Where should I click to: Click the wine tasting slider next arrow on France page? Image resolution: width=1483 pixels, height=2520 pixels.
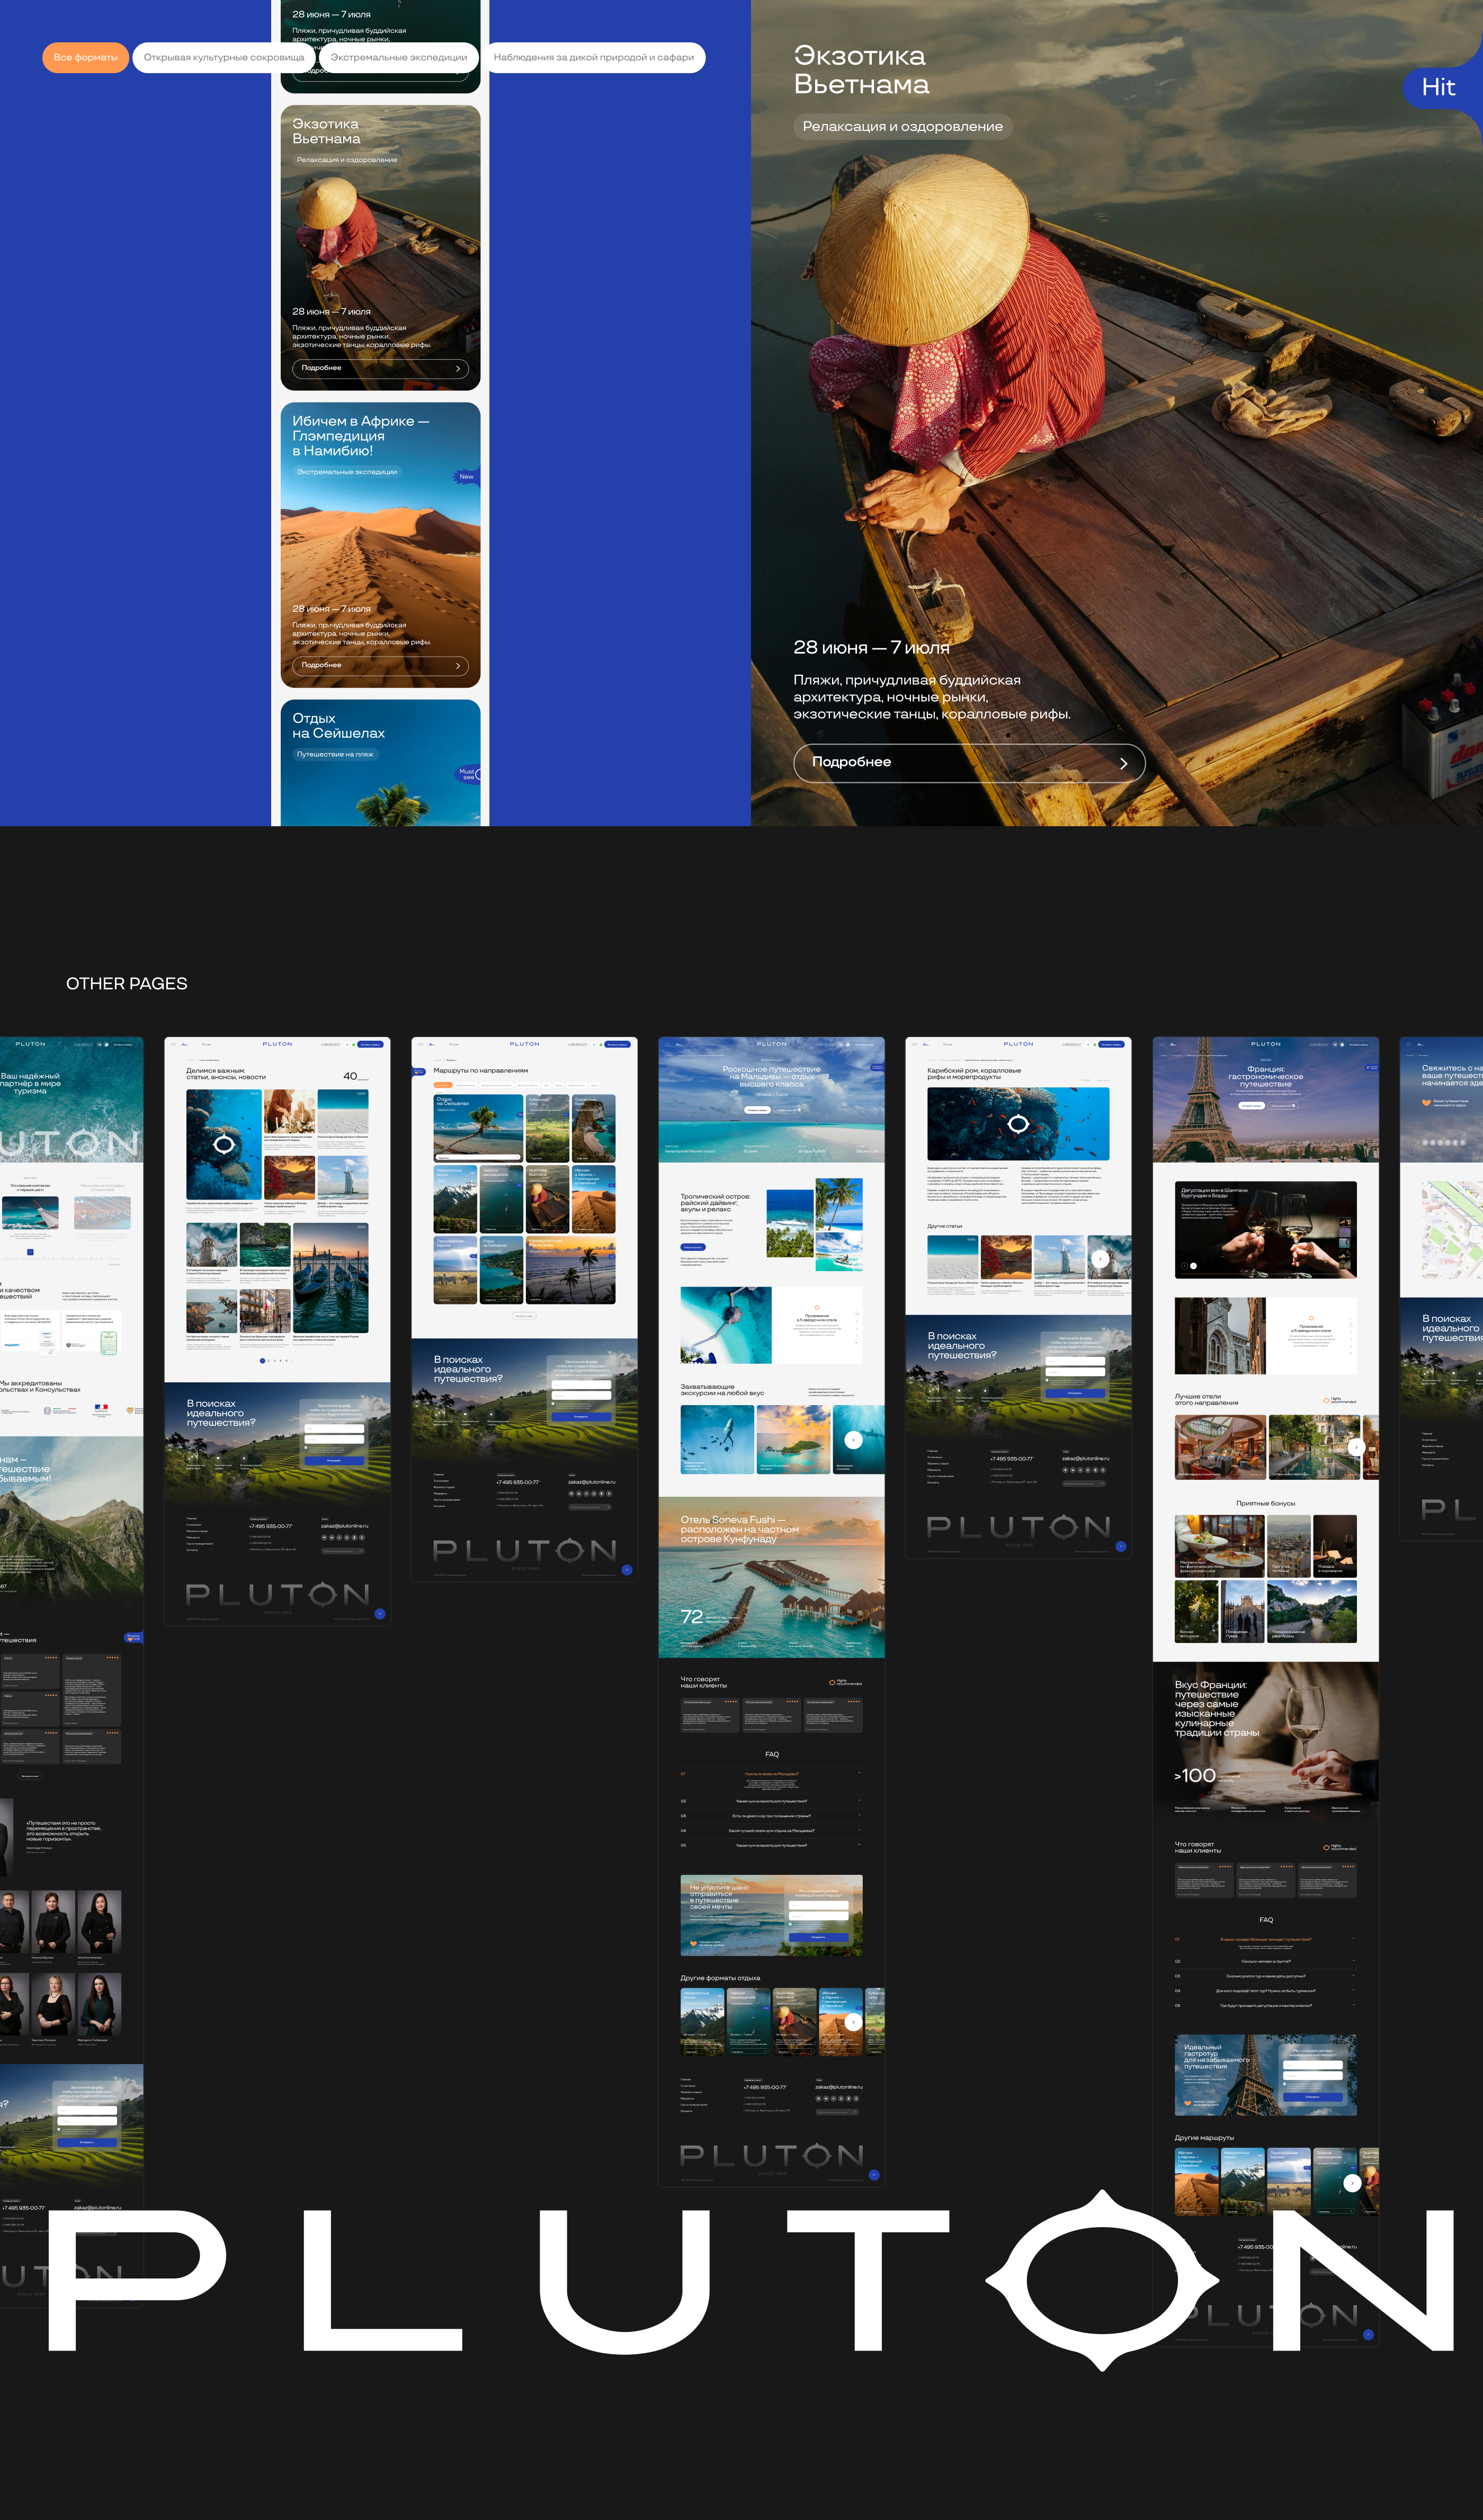tap(1193, 1266)
